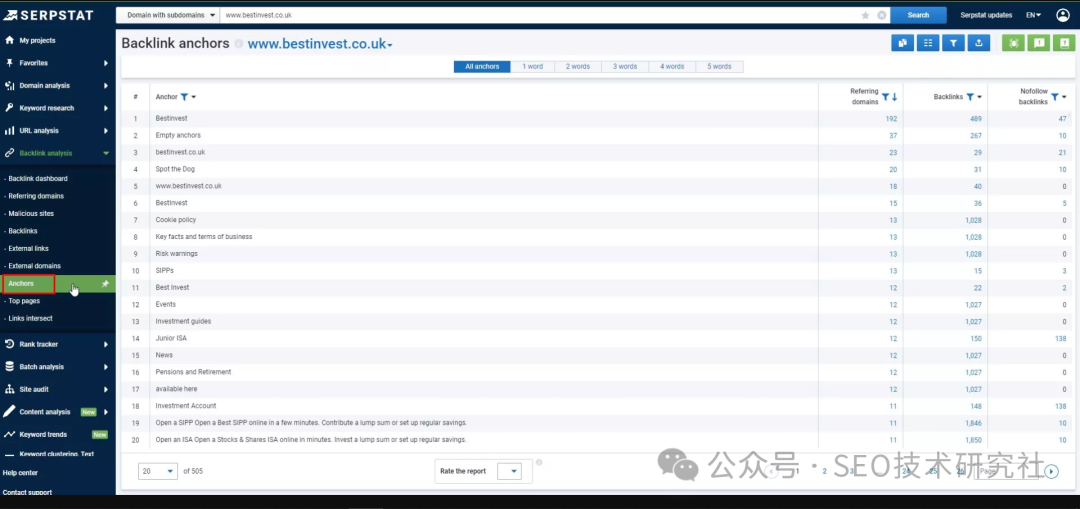Click the filter icon in Backlinks column header
The width and height of the screenshot is (1080, 509).
(970, 97)
